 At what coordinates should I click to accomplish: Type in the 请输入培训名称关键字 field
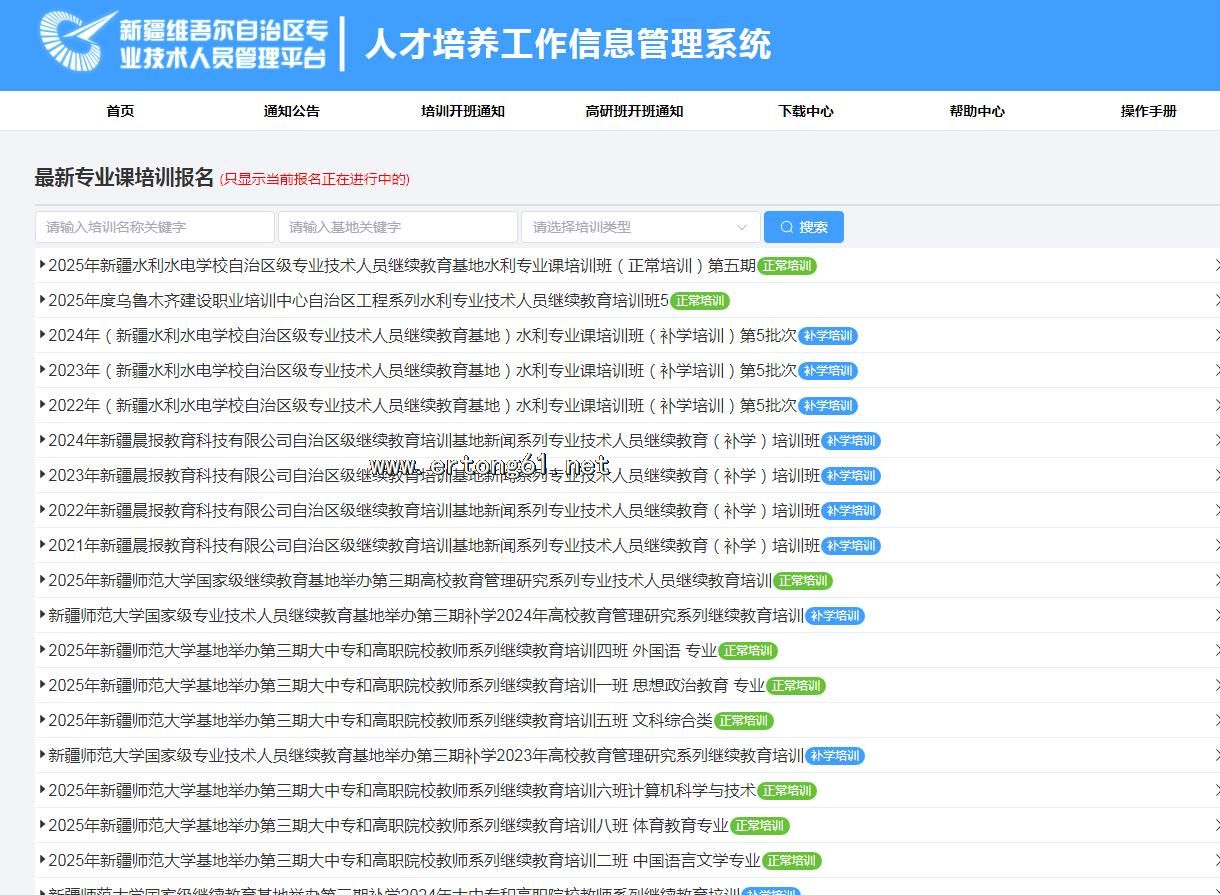(x=155, y=227)
